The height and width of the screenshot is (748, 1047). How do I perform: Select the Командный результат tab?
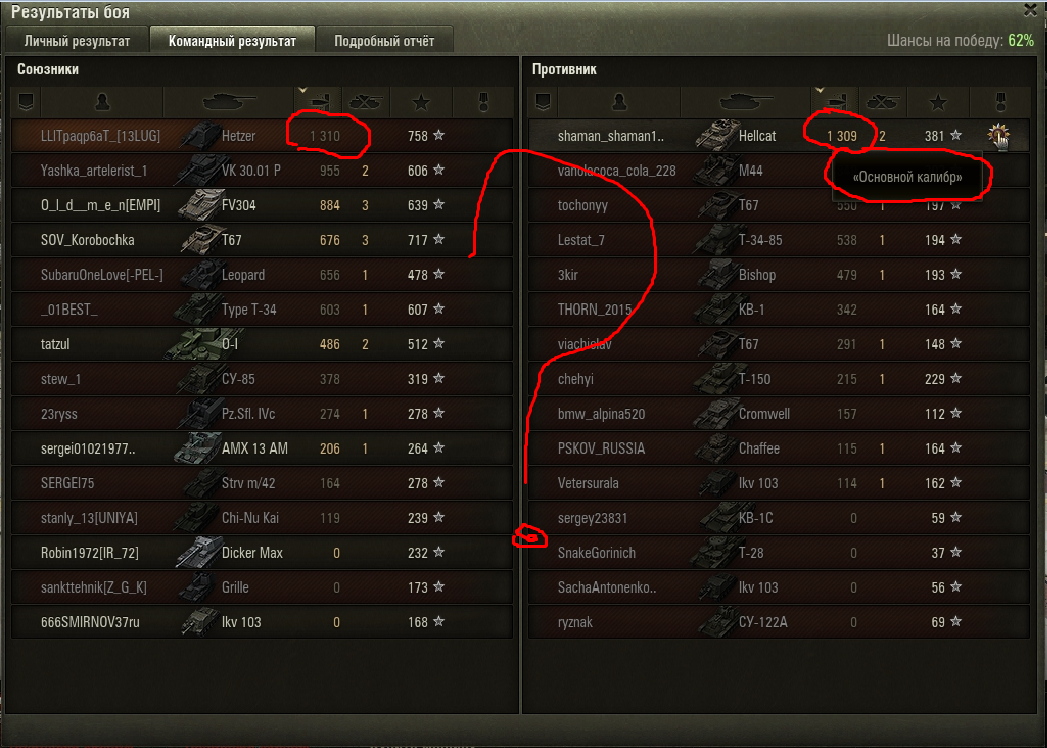click(x=232, y=41)
